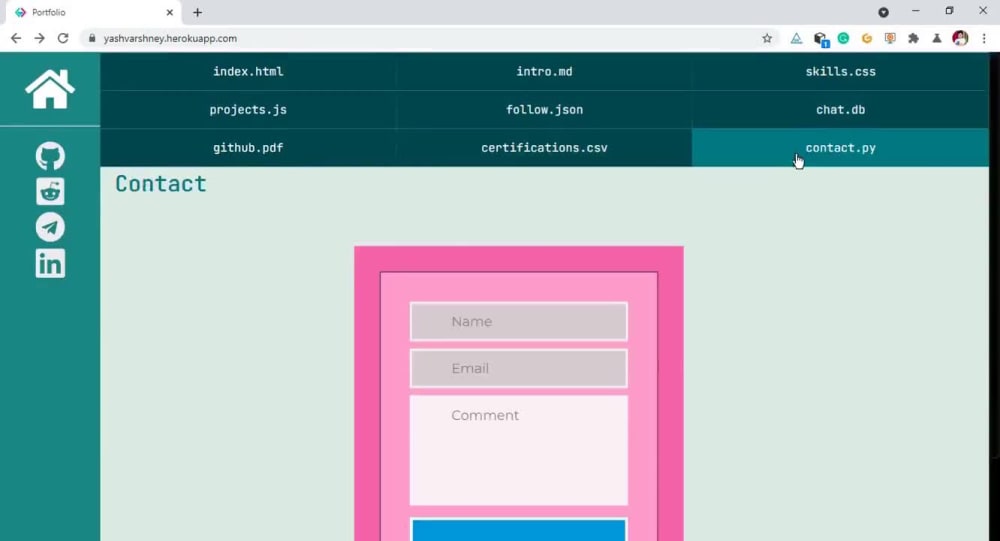Focus the Name input field

click(518, 322)
